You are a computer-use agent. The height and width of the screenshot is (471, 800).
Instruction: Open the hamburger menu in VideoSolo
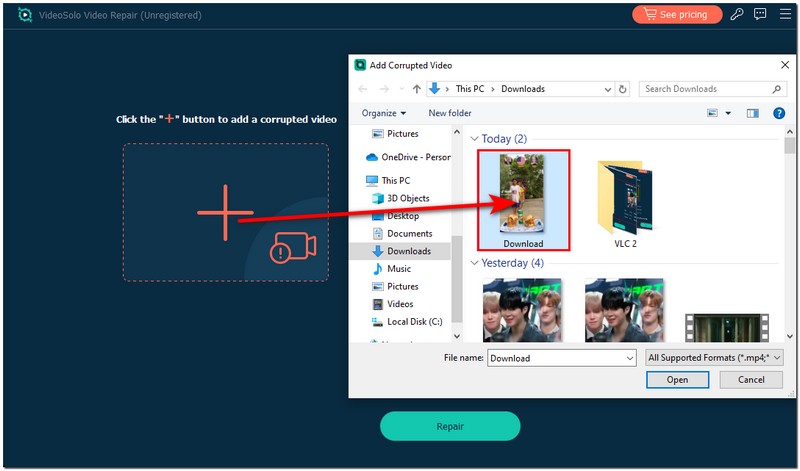click(x=783, y=15)
